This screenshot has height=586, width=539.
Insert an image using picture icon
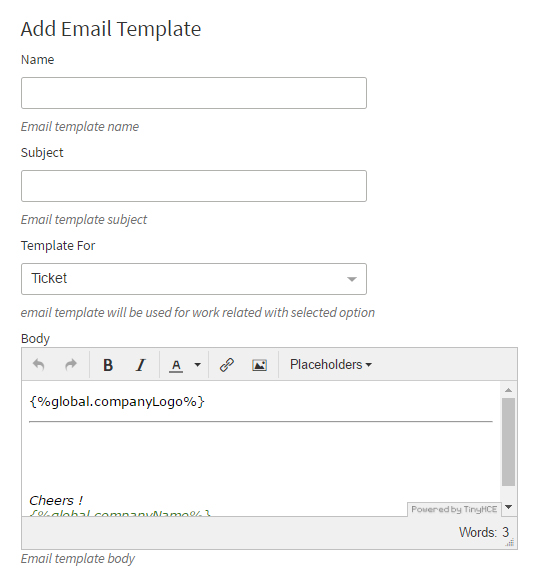click(259, 365)
